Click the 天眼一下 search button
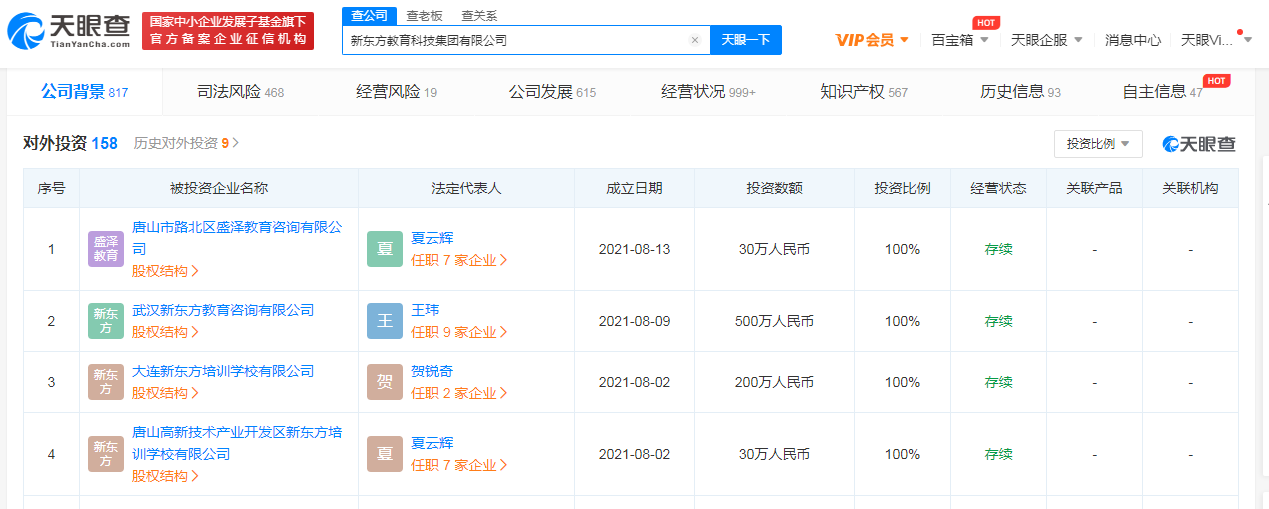Viewport: 1269px width, 509px height. (x=745, y=40)
